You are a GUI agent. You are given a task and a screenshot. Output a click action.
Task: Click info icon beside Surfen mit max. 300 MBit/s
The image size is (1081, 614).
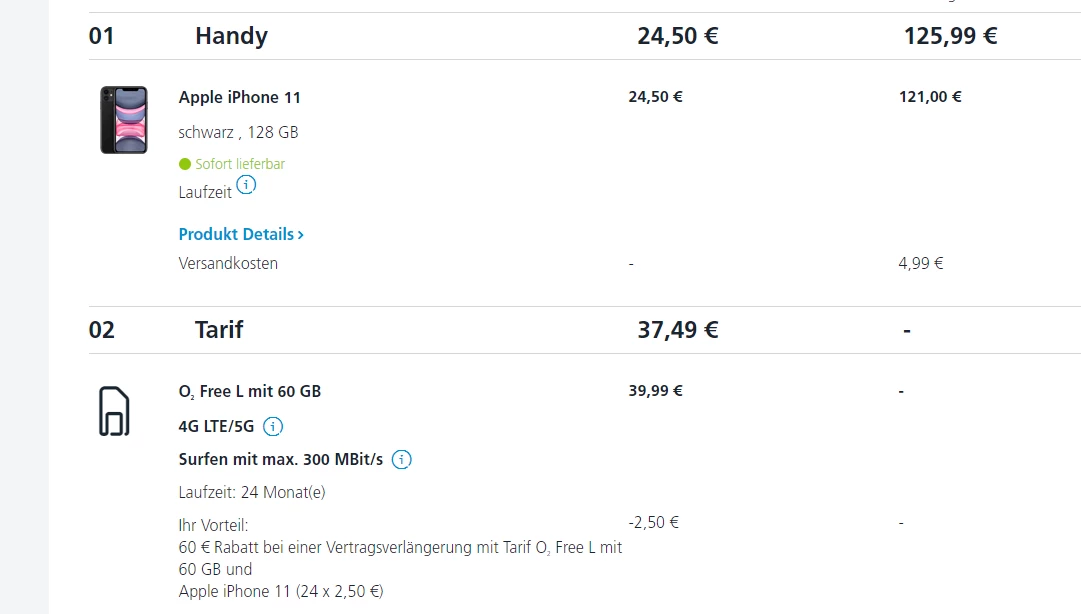pos(402,460)
